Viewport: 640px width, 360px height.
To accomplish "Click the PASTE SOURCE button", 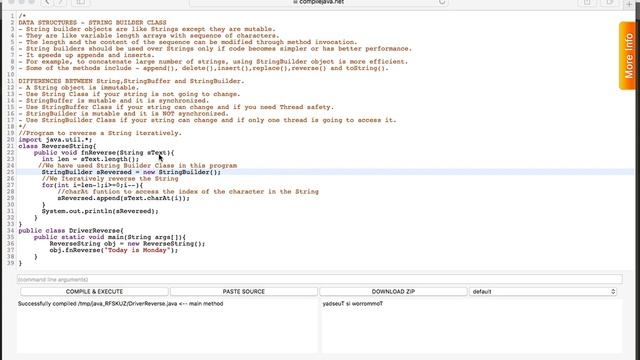I will click(x=244, y=291).
